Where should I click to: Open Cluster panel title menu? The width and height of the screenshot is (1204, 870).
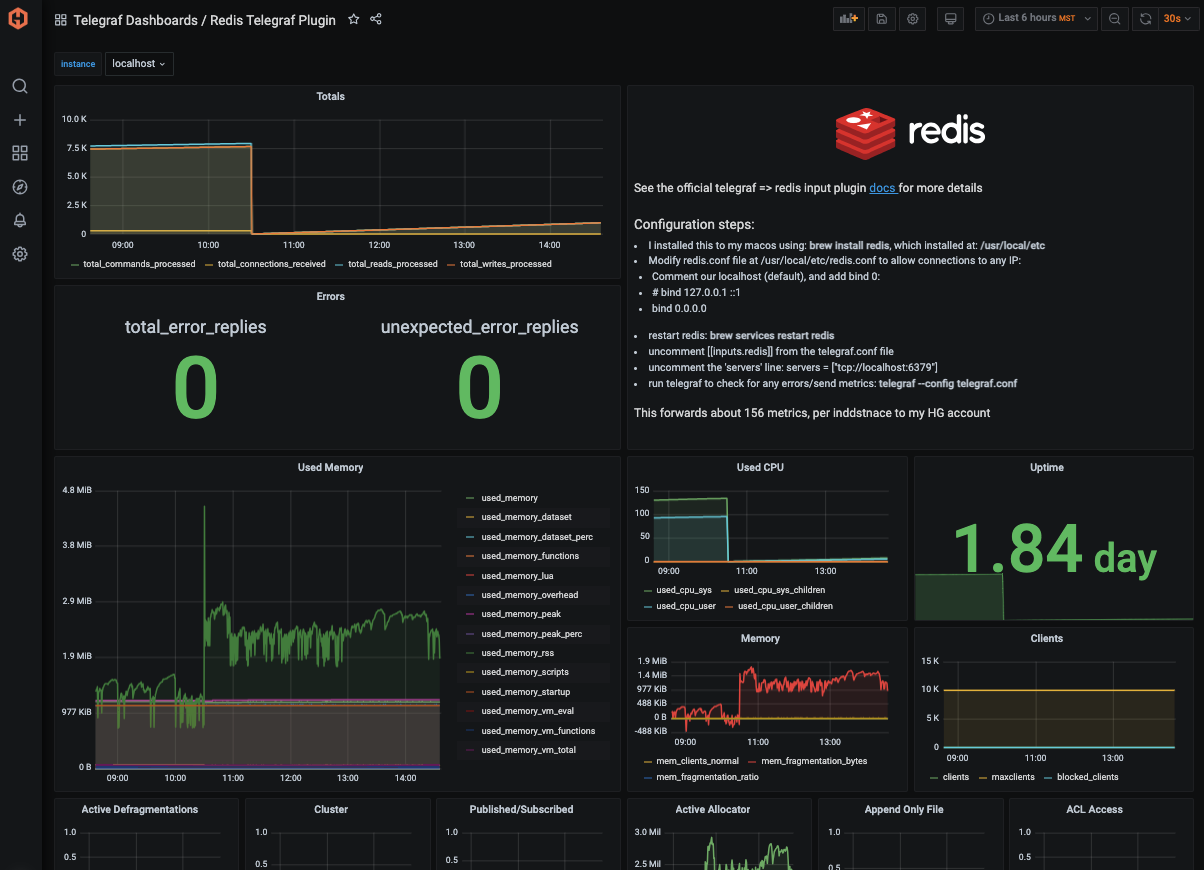tap(331, 809)
